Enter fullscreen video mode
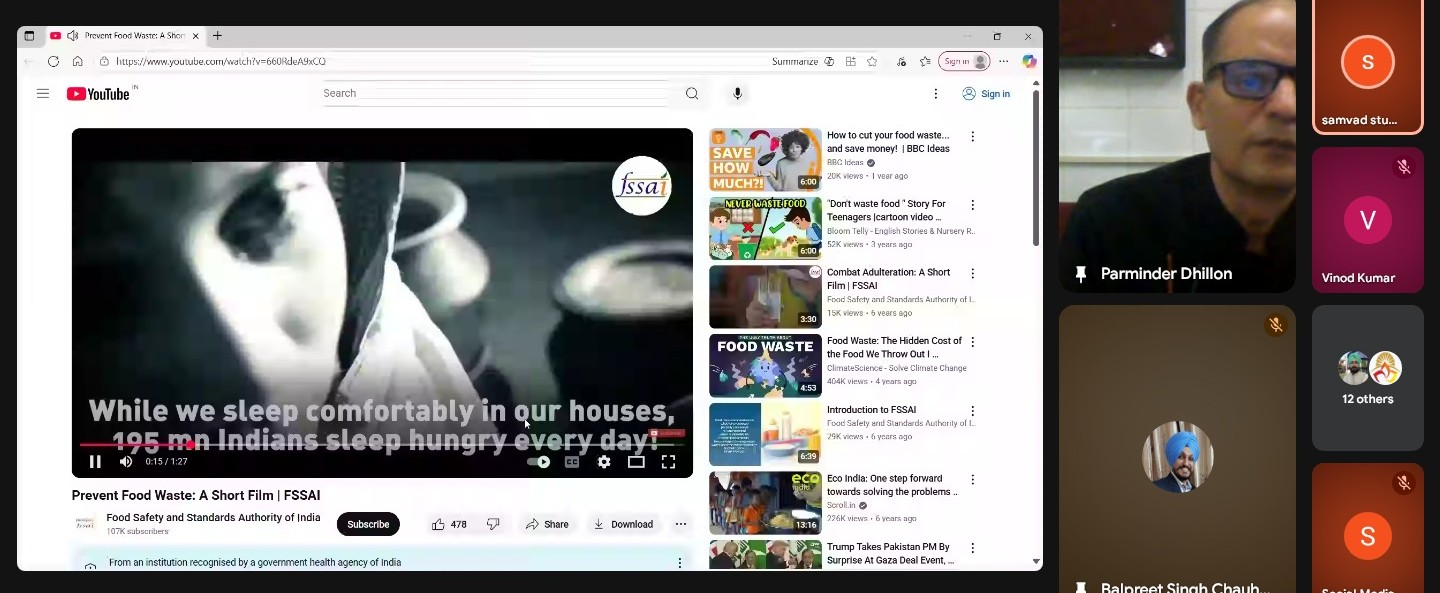The width and height of the screenshot is (1440, 593). click(x=668, y=462)
